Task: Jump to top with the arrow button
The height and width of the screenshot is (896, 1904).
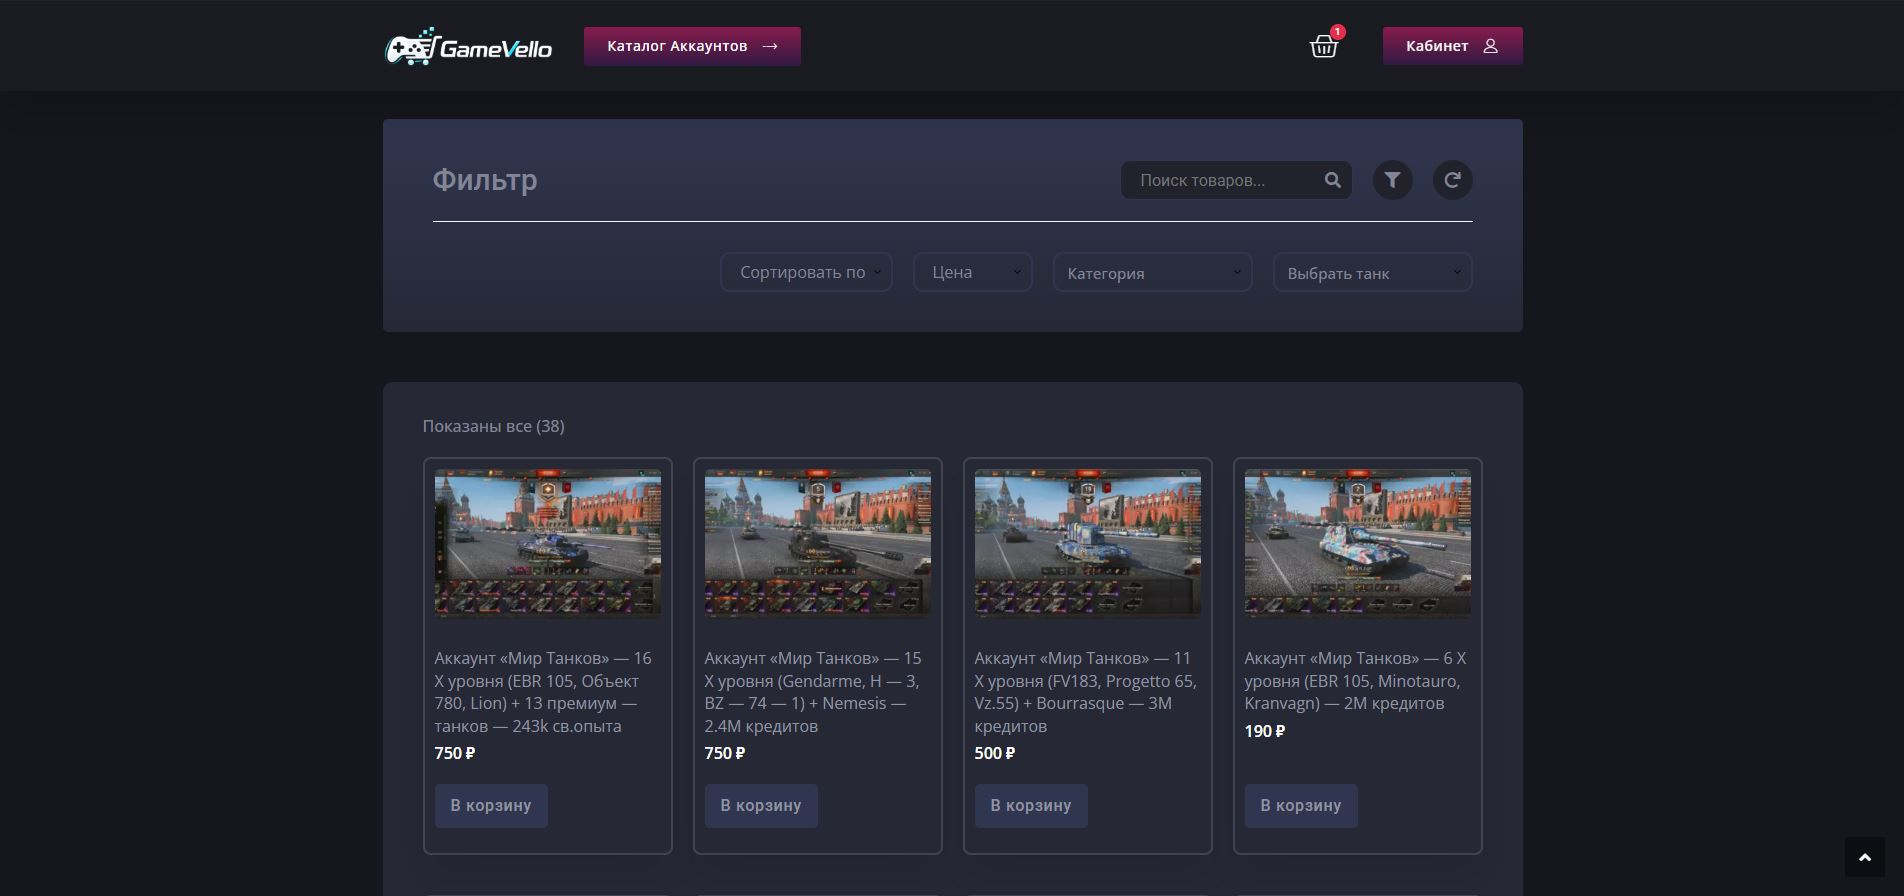Action: (1864, 858)
